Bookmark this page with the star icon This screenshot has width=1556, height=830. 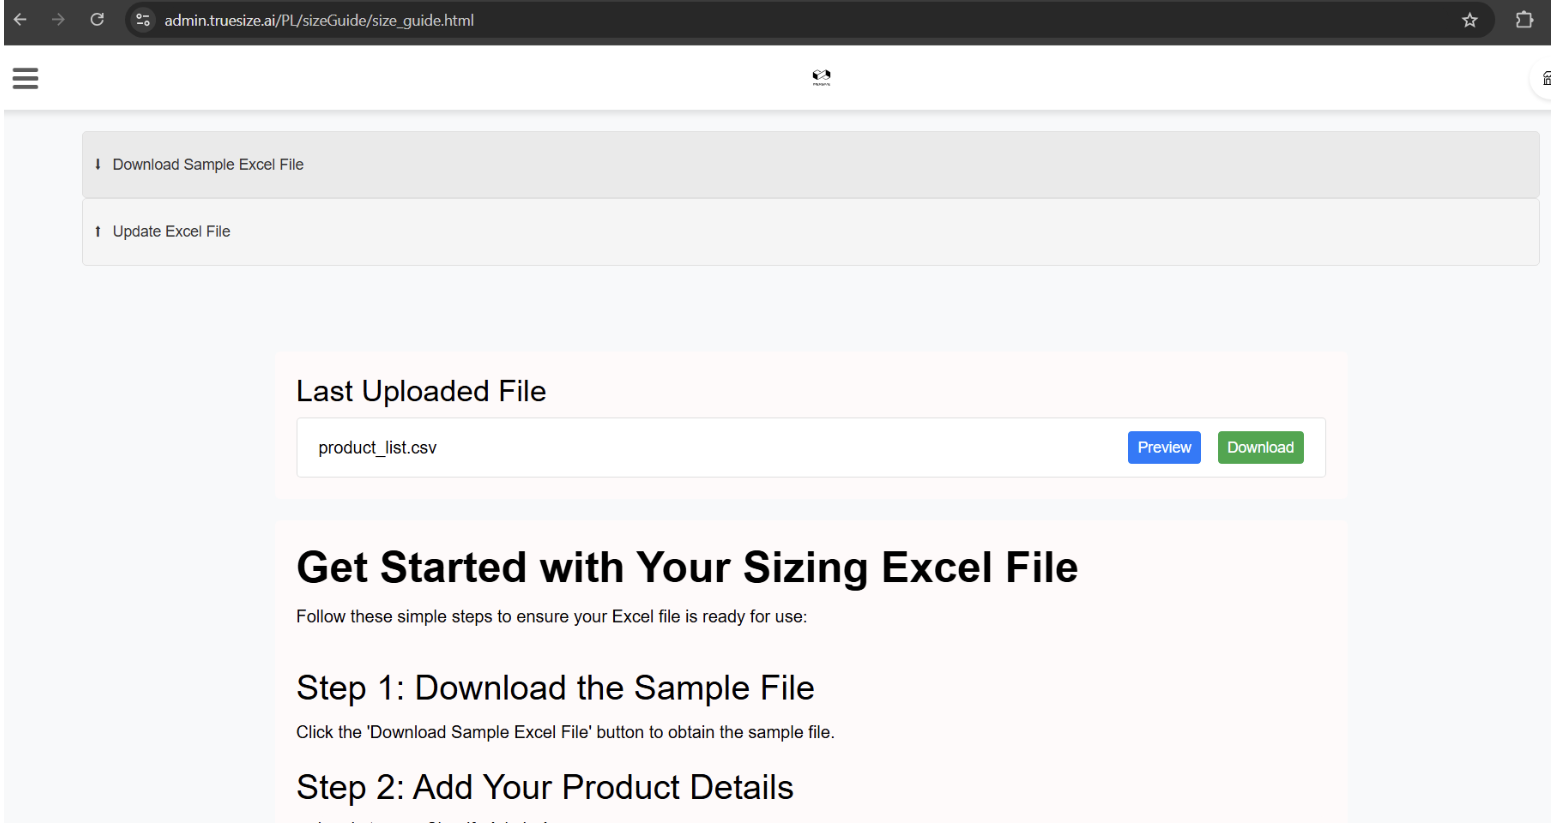(1469, 20)
